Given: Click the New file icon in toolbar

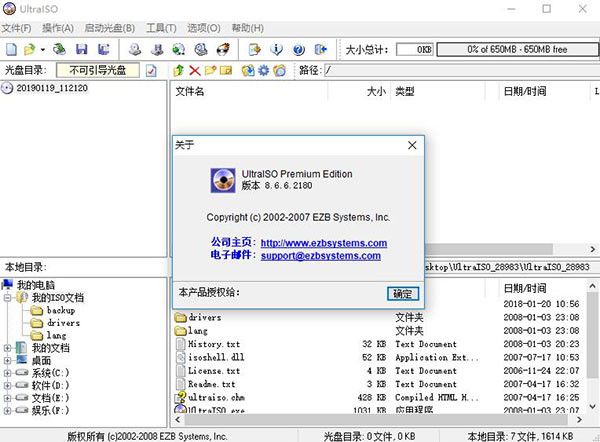Looking at the screenshot, I should tap(11, 48).
